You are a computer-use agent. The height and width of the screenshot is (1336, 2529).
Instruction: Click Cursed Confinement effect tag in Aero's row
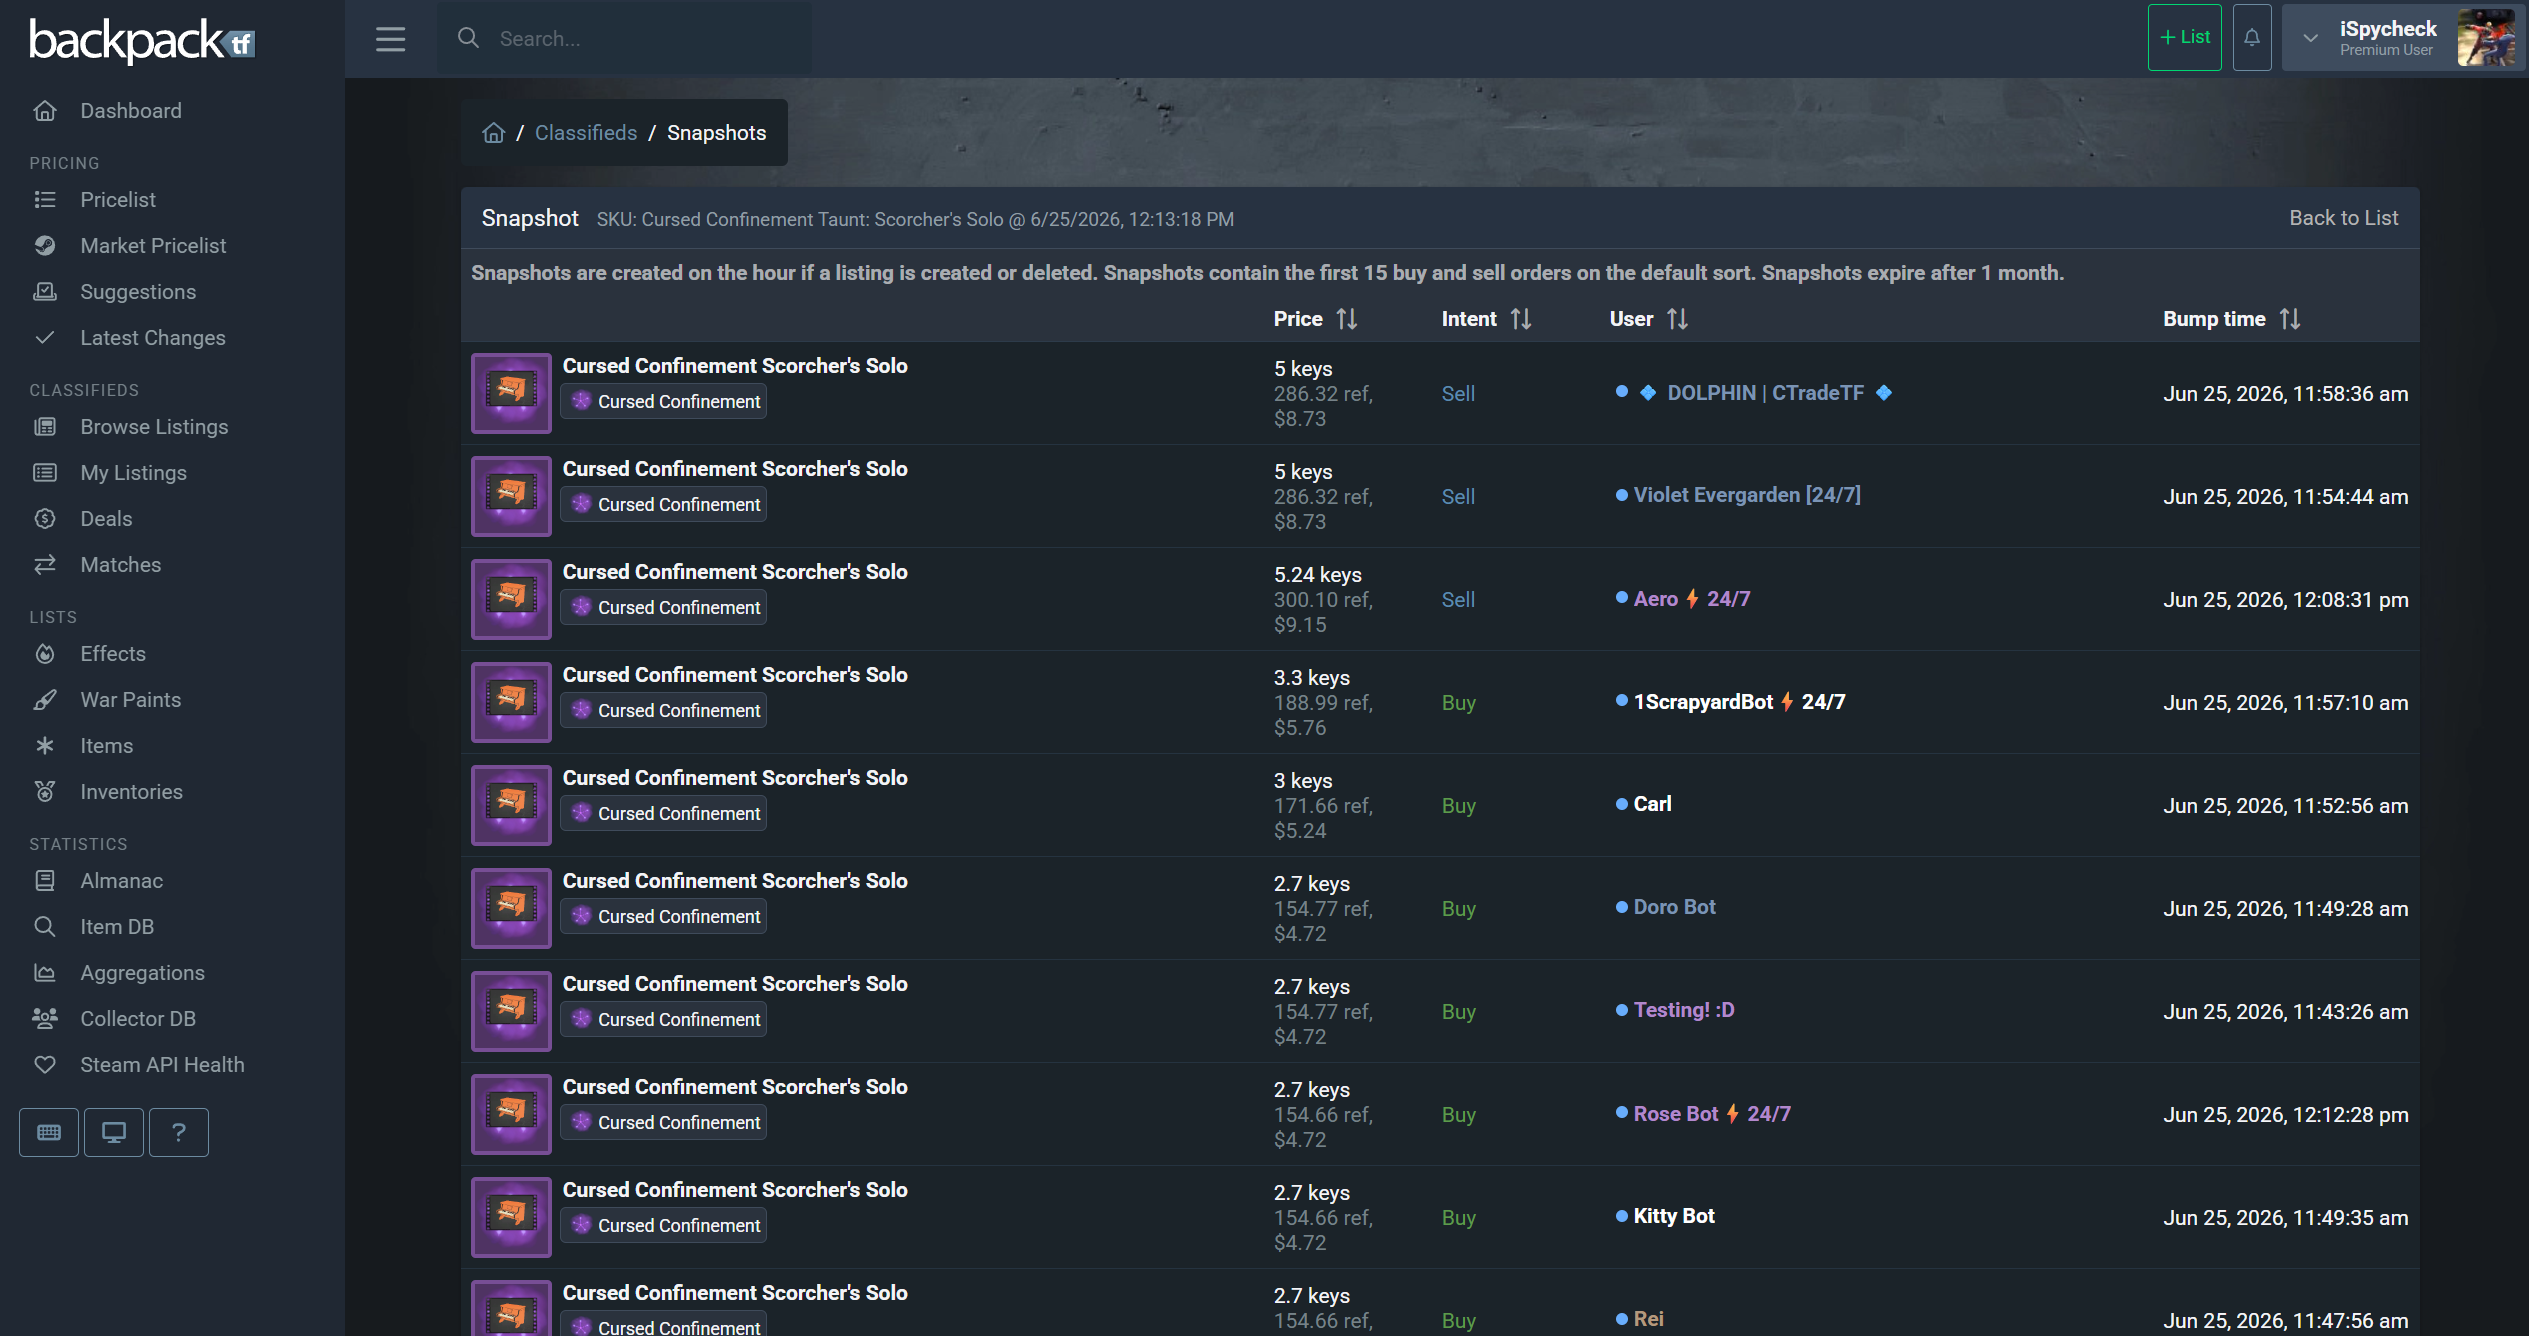pos(664,607)
